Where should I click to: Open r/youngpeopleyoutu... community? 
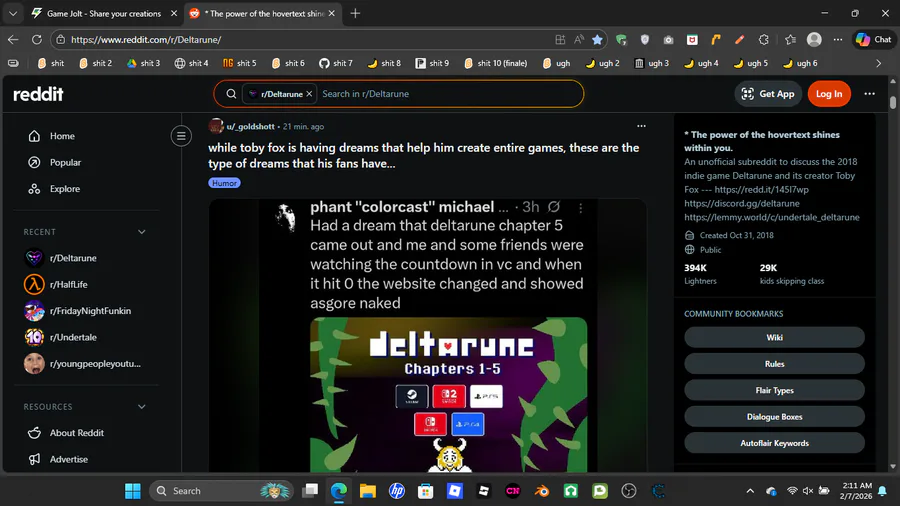pos(95,364)
